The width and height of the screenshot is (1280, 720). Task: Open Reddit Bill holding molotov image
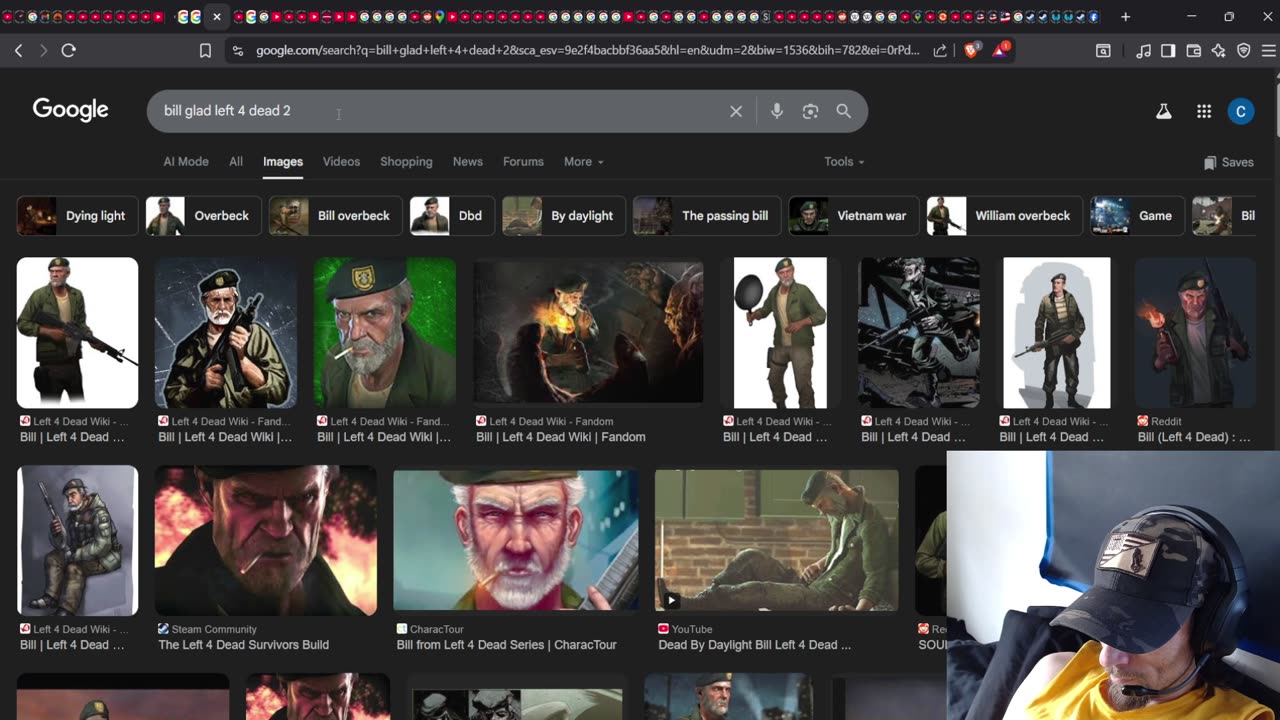1195,333
